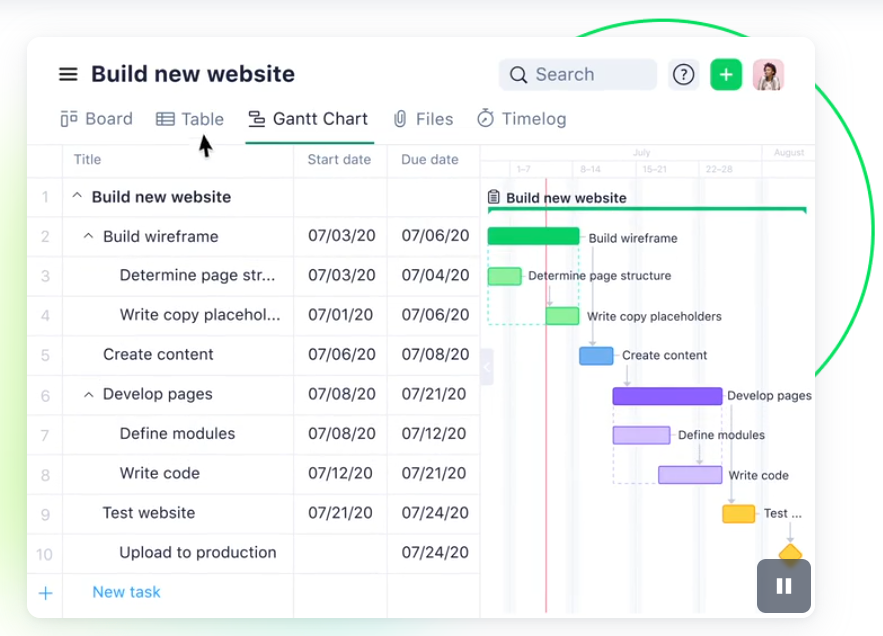Collapse the Develop pages subtasks

tap(88, 395)
